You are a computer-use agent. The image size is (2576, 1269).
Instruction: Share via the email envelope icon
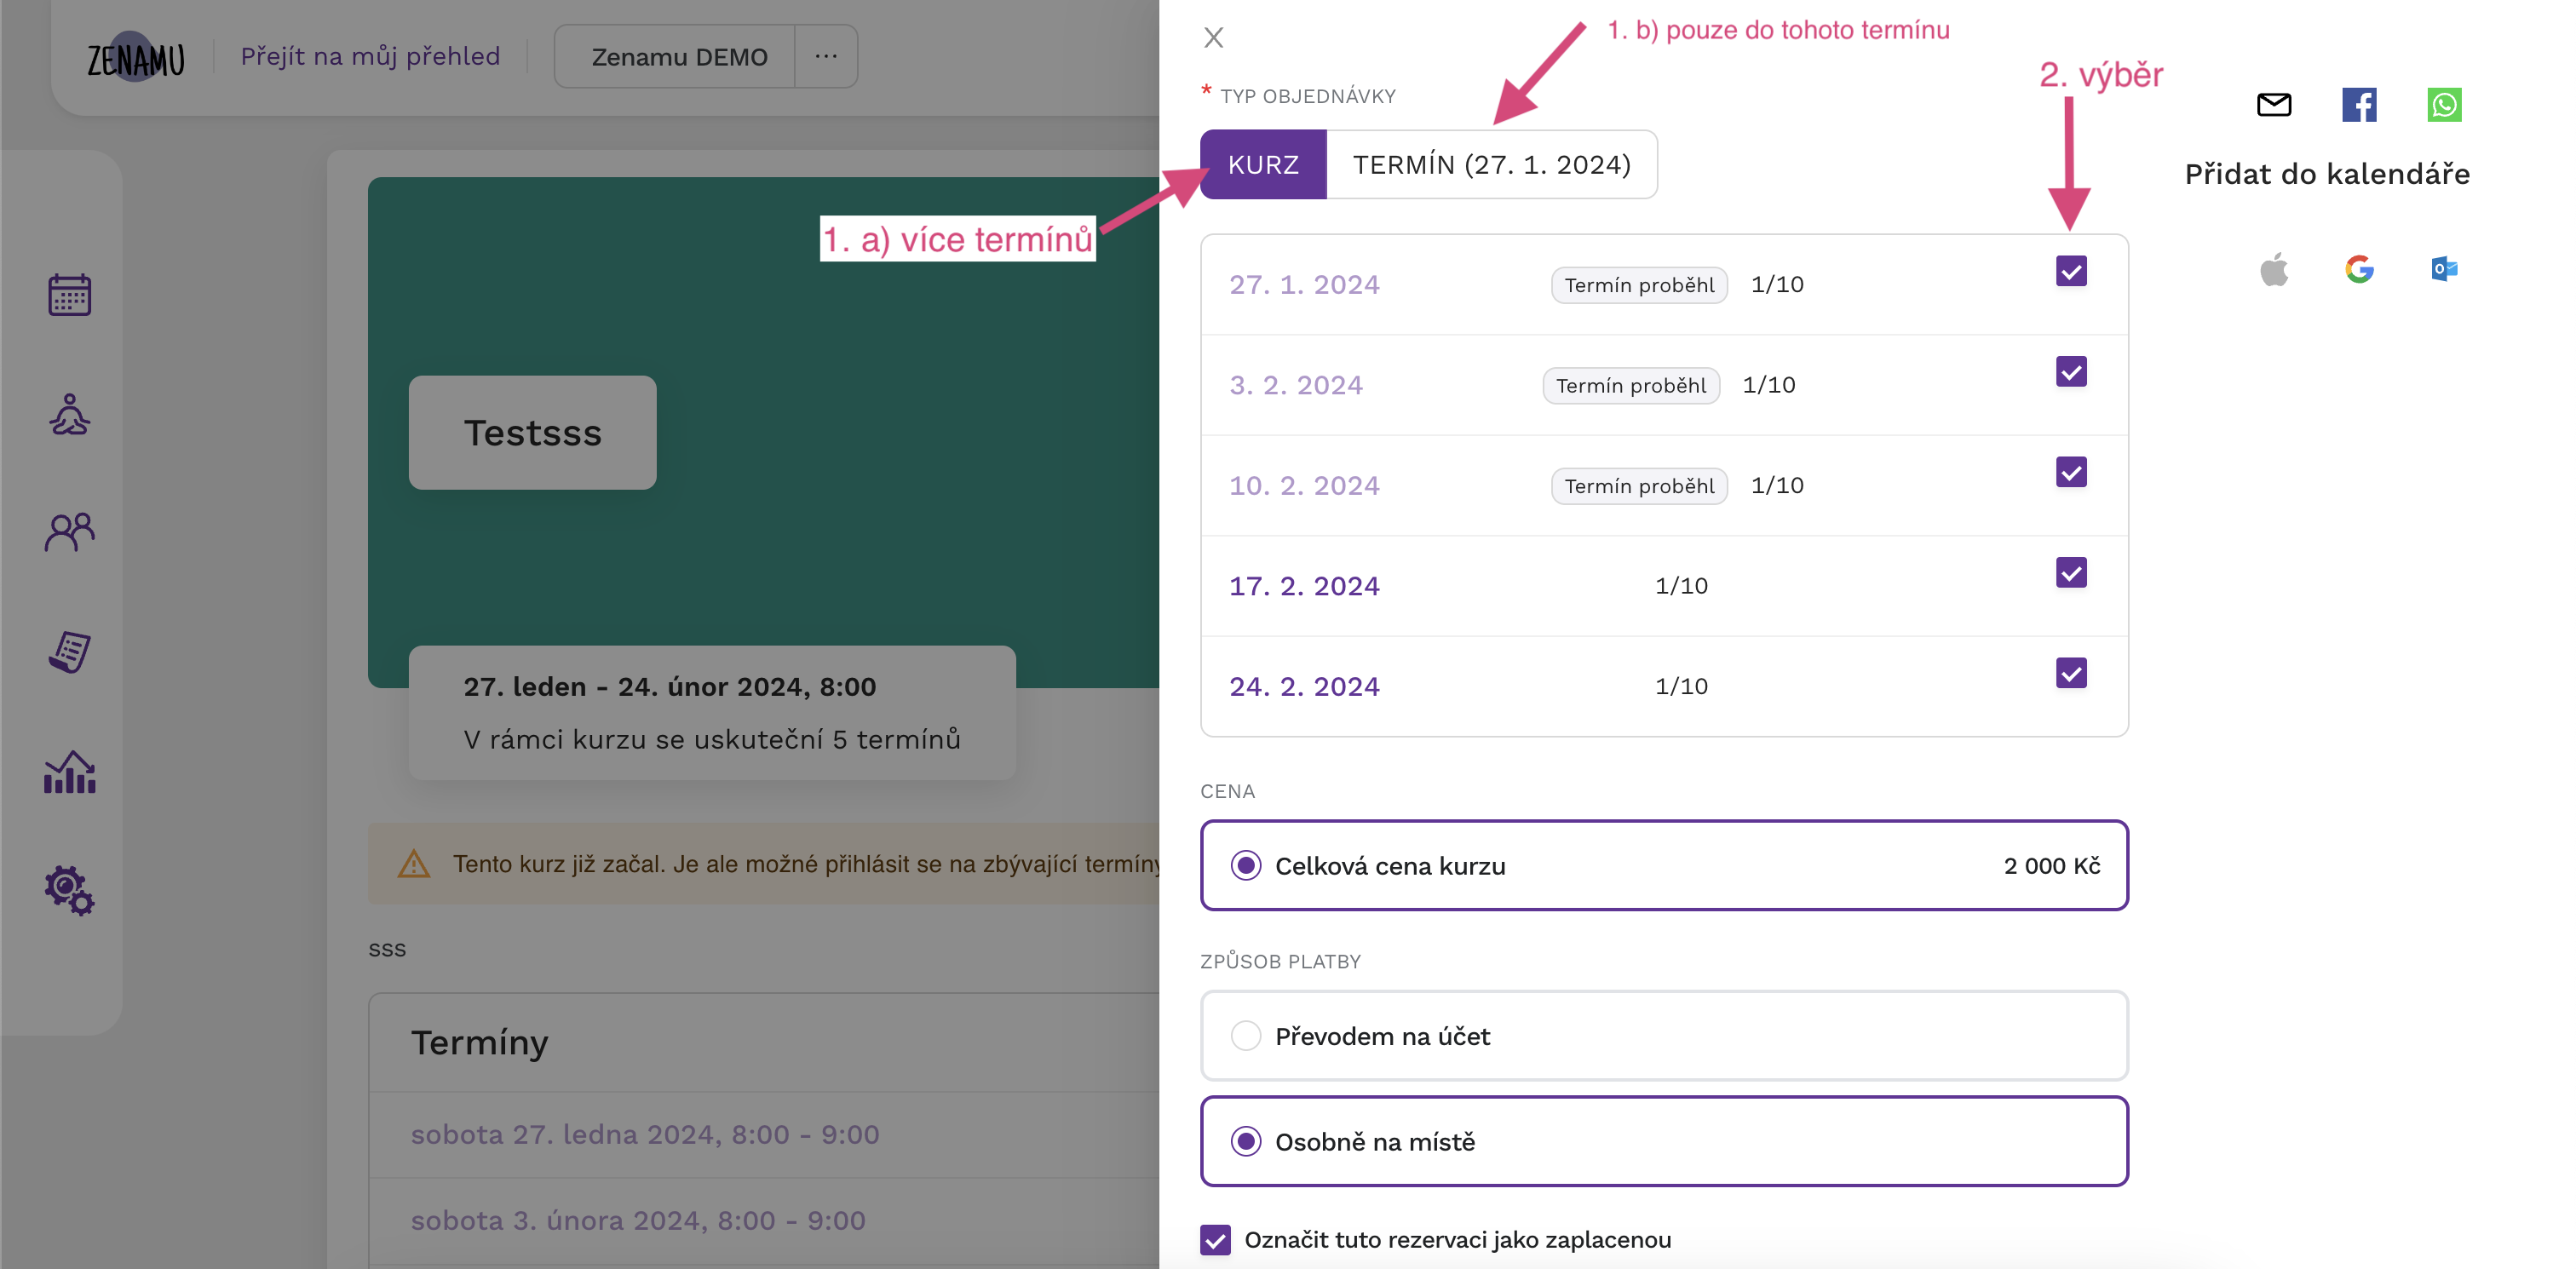2274,104
